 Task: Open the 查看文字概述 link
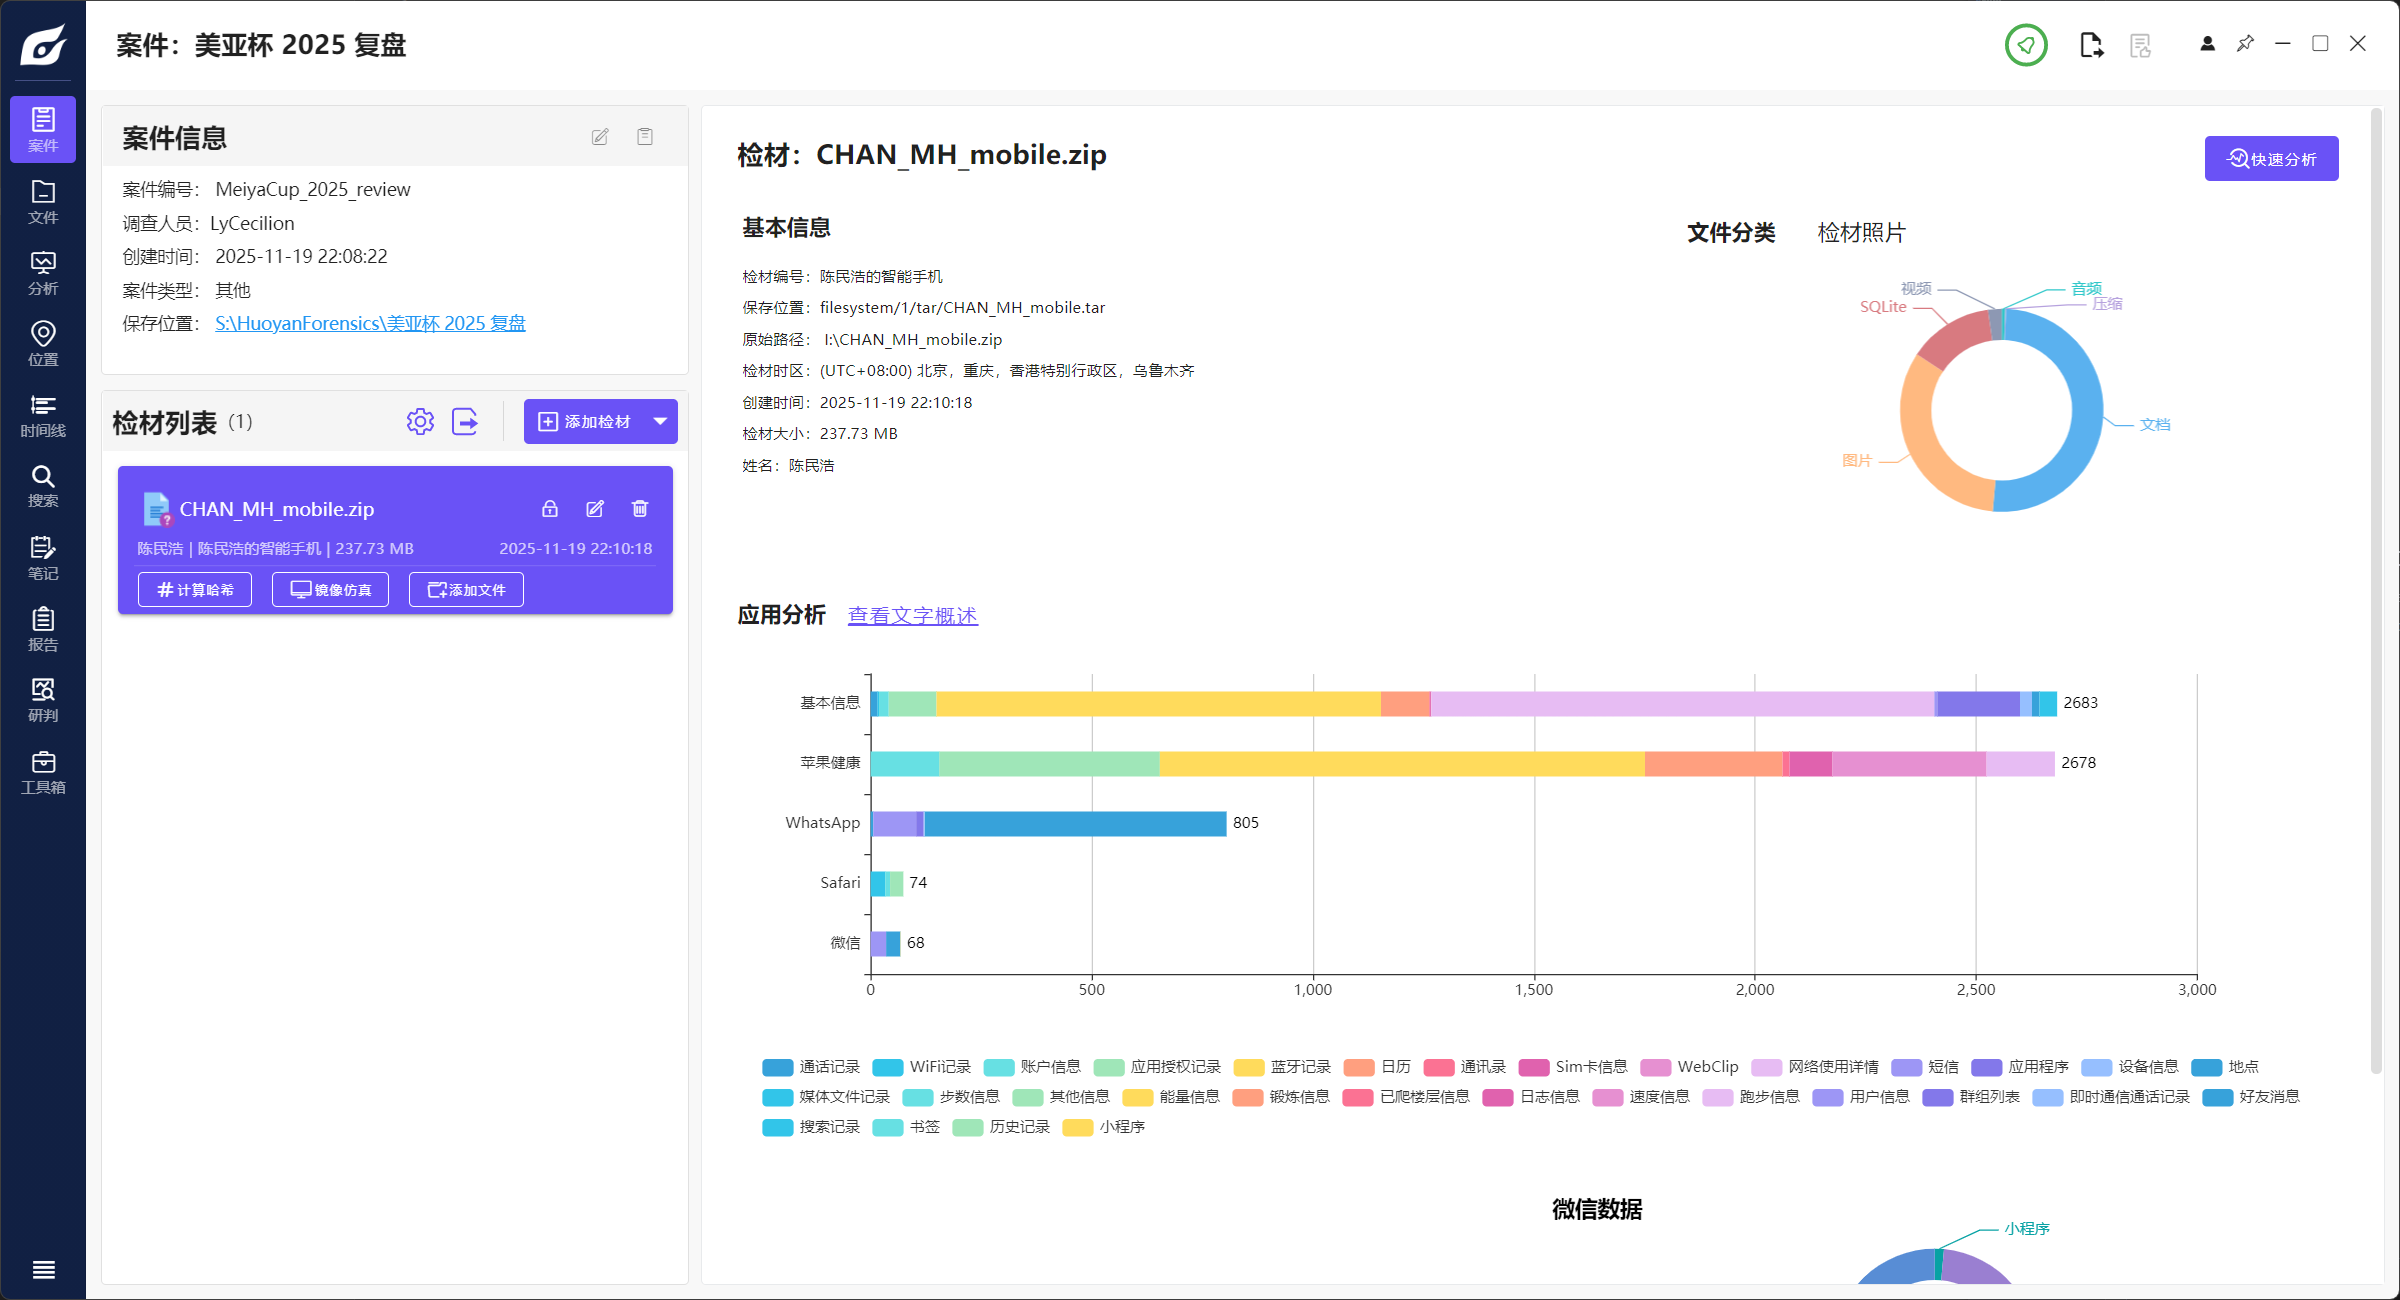[x=912, y=616]
